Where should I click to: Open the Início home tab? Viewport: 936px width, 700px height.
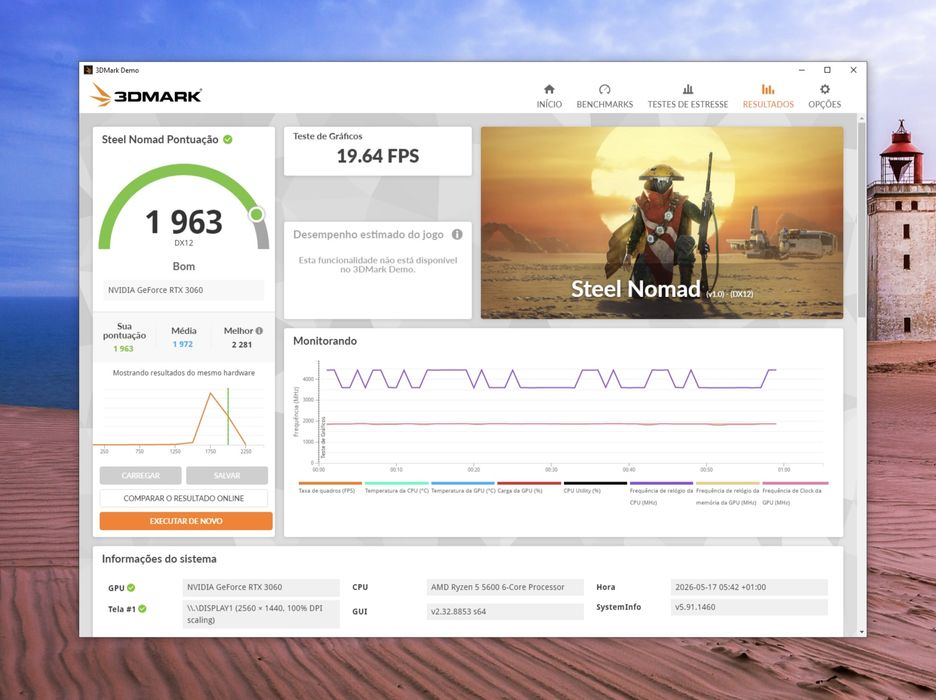pyautogui.click(x=549, y=96)
